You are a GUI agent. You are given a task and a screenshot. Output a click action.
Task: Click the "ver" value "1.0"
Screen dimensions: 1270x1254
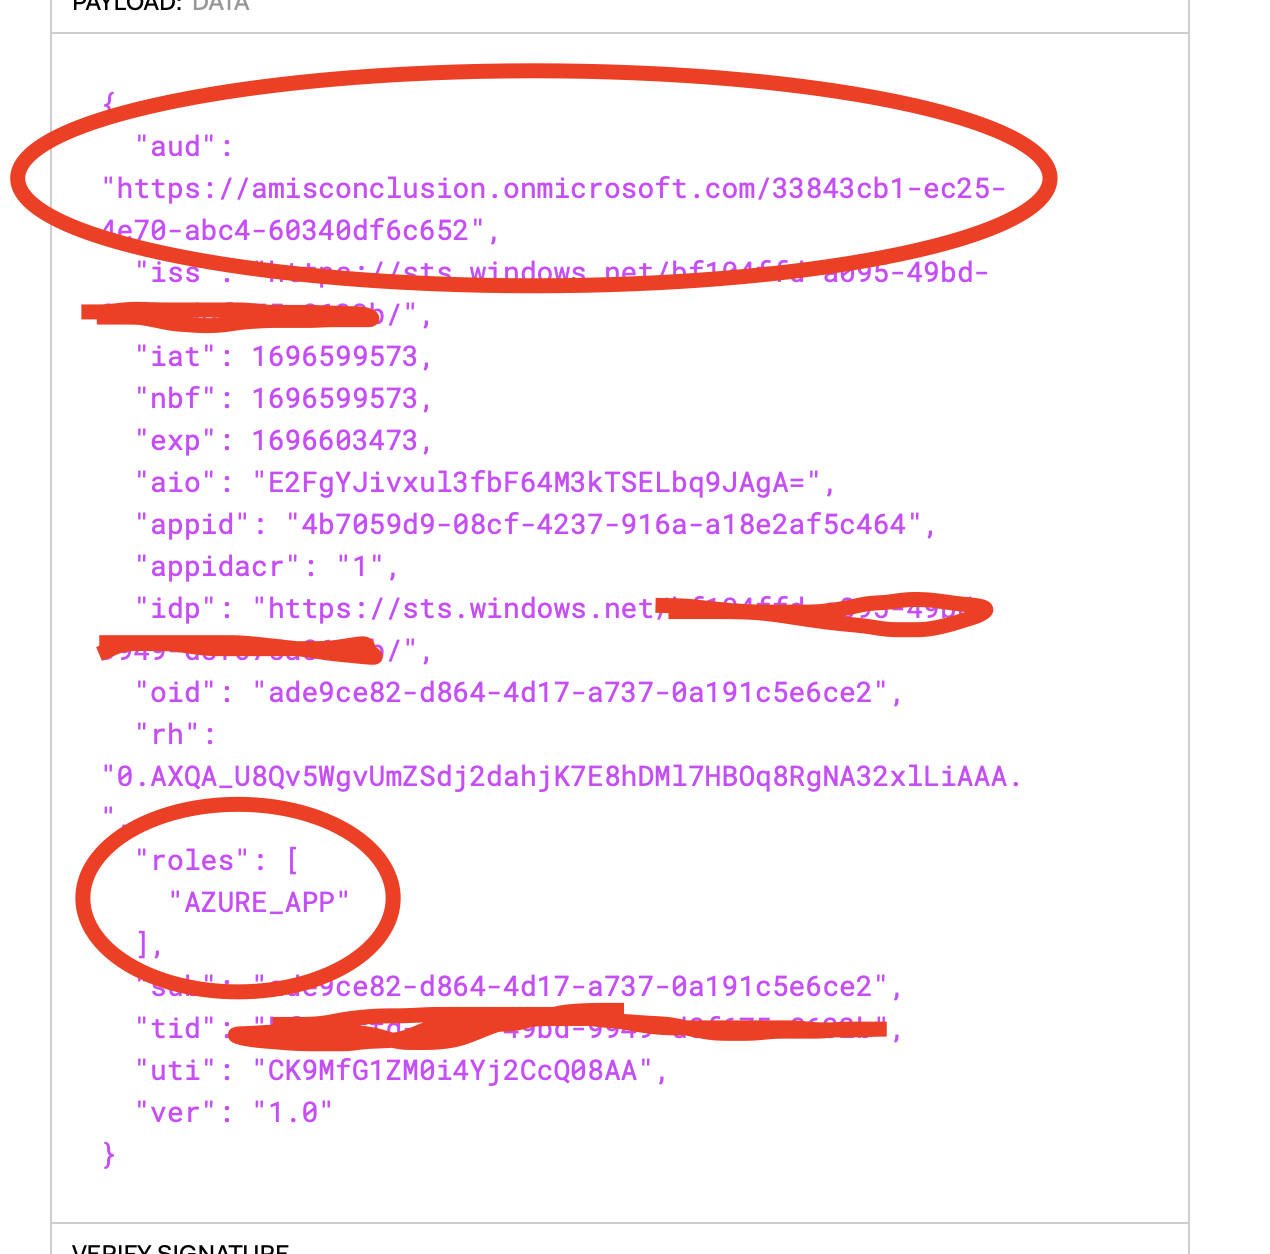293,1113
